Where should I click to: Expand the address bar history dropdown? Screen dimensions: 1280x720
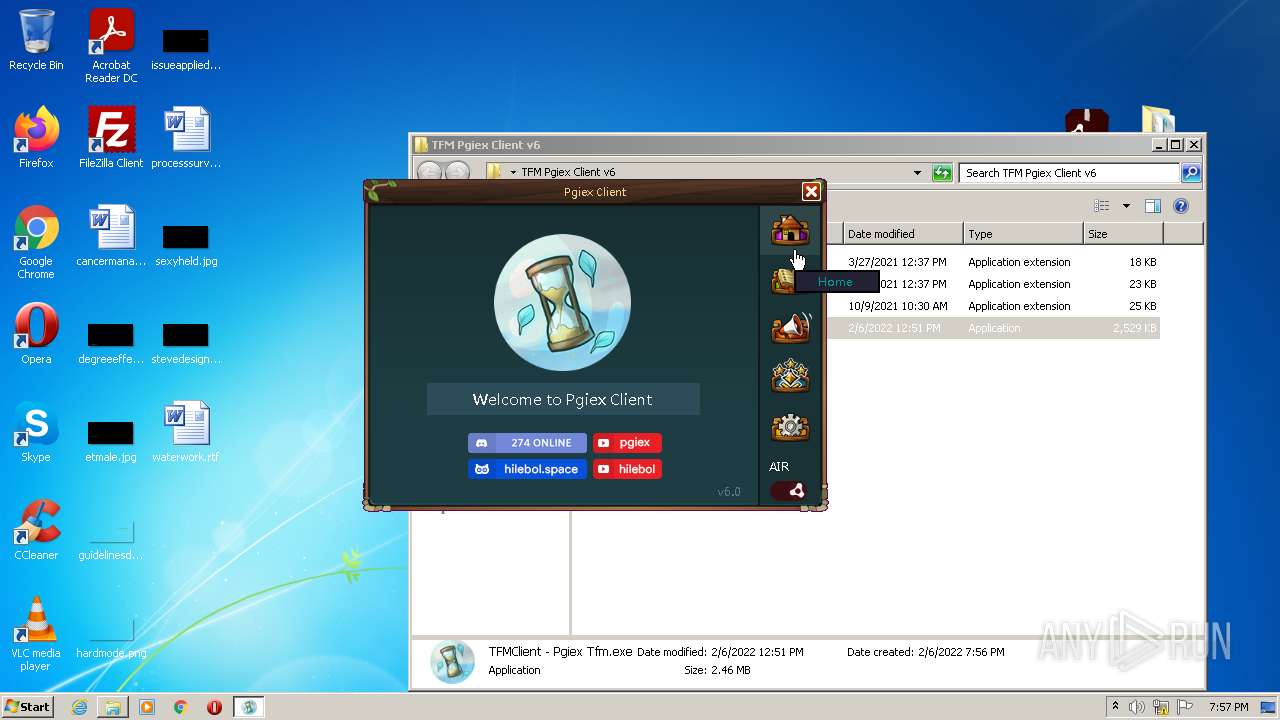(x=917, y=173)
